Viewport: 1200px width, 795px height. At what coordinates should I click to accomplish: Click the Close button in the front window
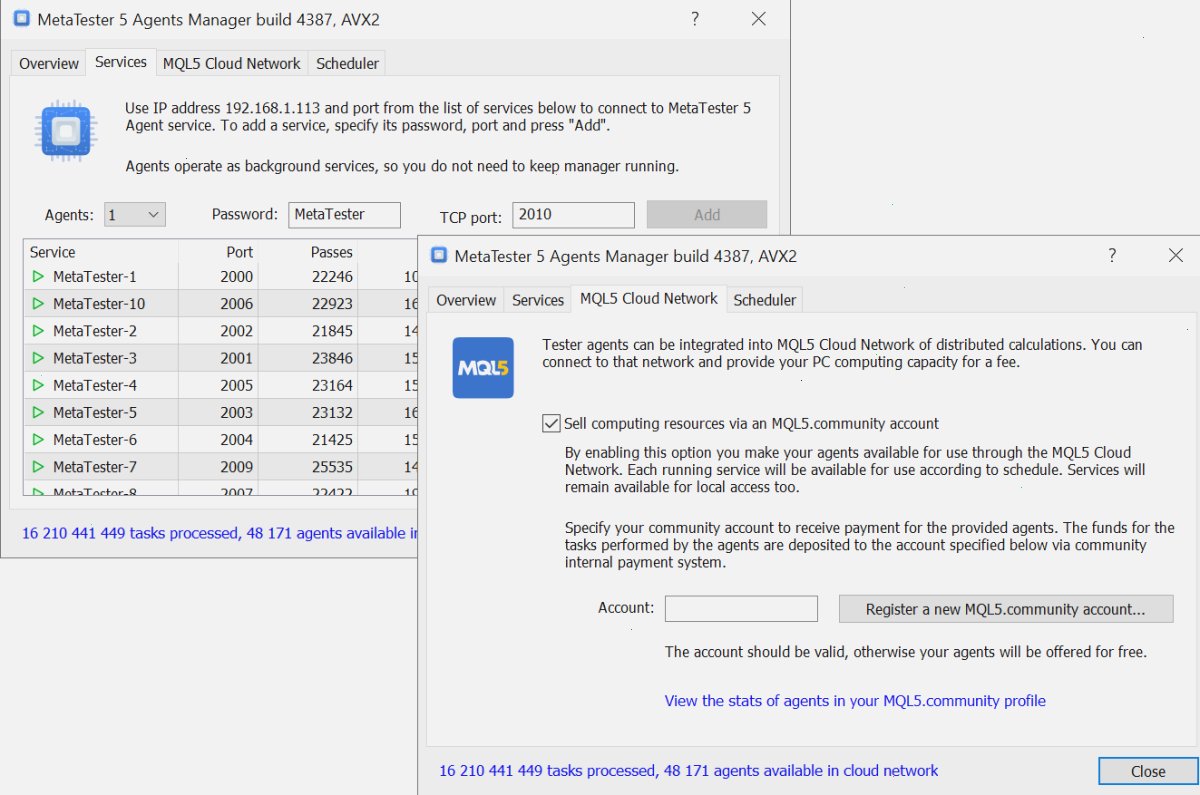(x=1148, y=771)
